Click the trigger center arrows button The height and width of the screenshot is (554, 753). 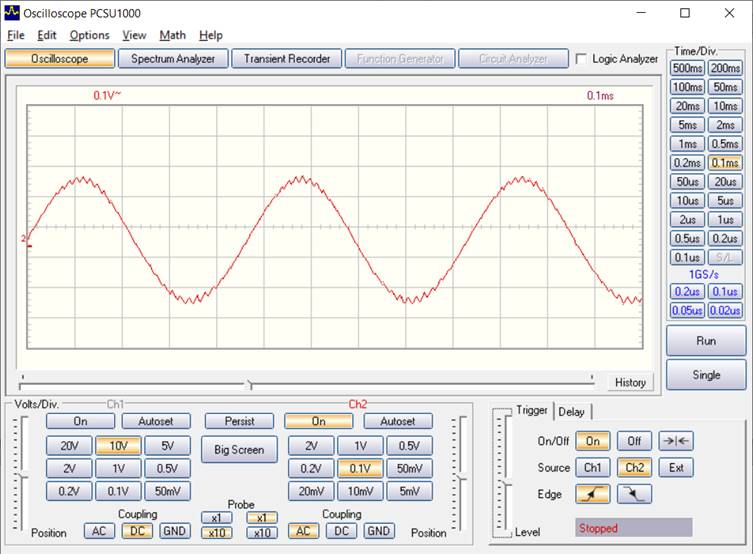click(676, 441)
